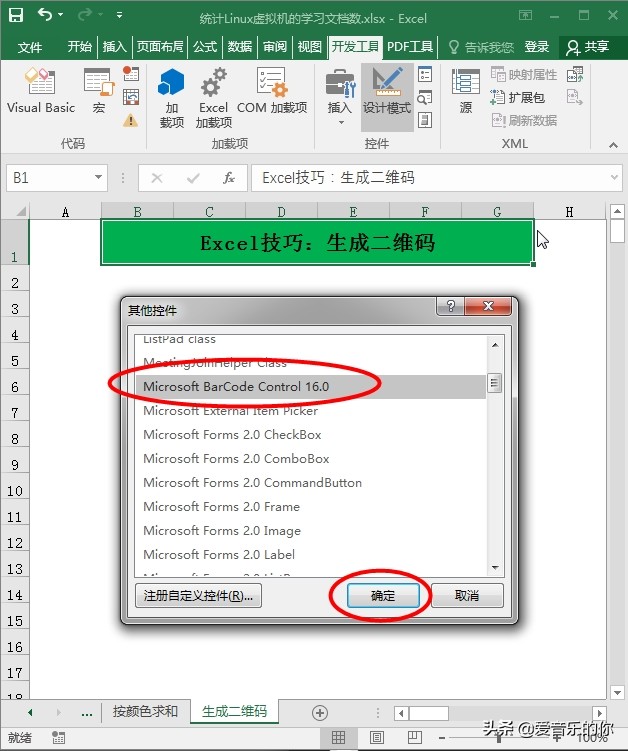Click the Save icon in quick access toolbar
The width and height of the screenshot is (628, 751).
click(x=16, y=16)
